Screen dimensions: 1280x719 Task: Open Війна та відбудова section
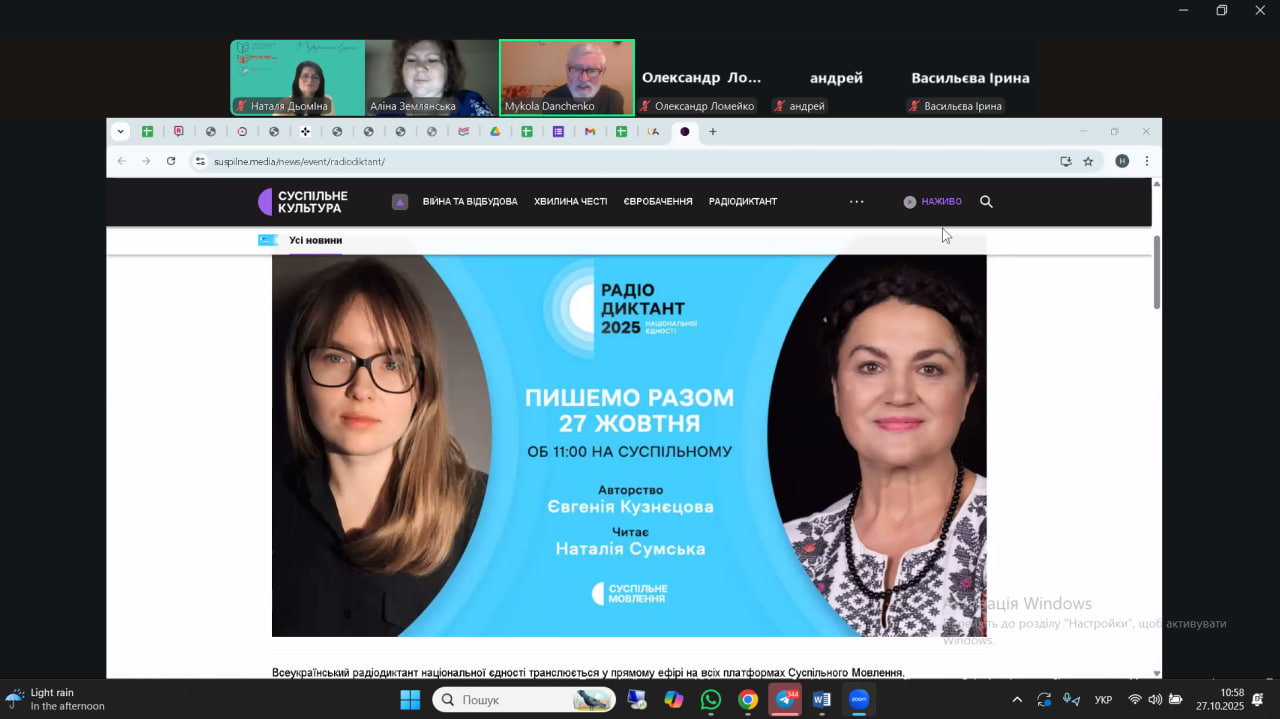pyautogui.click(x=470, y=202)
